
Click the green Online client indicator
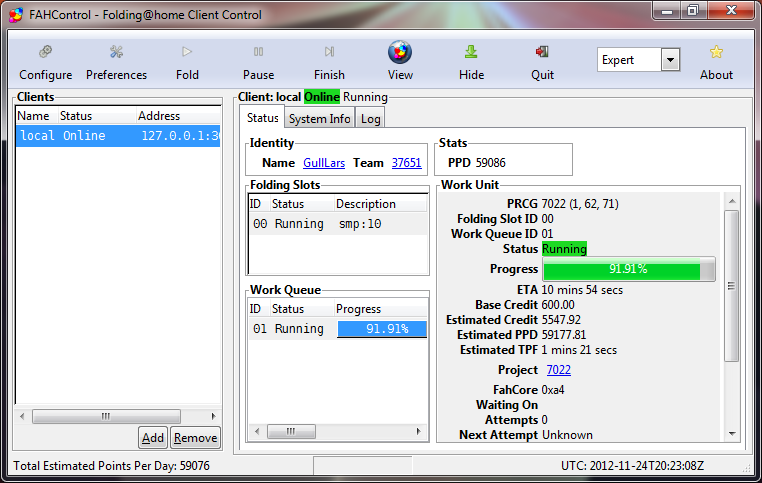[322, 97]
